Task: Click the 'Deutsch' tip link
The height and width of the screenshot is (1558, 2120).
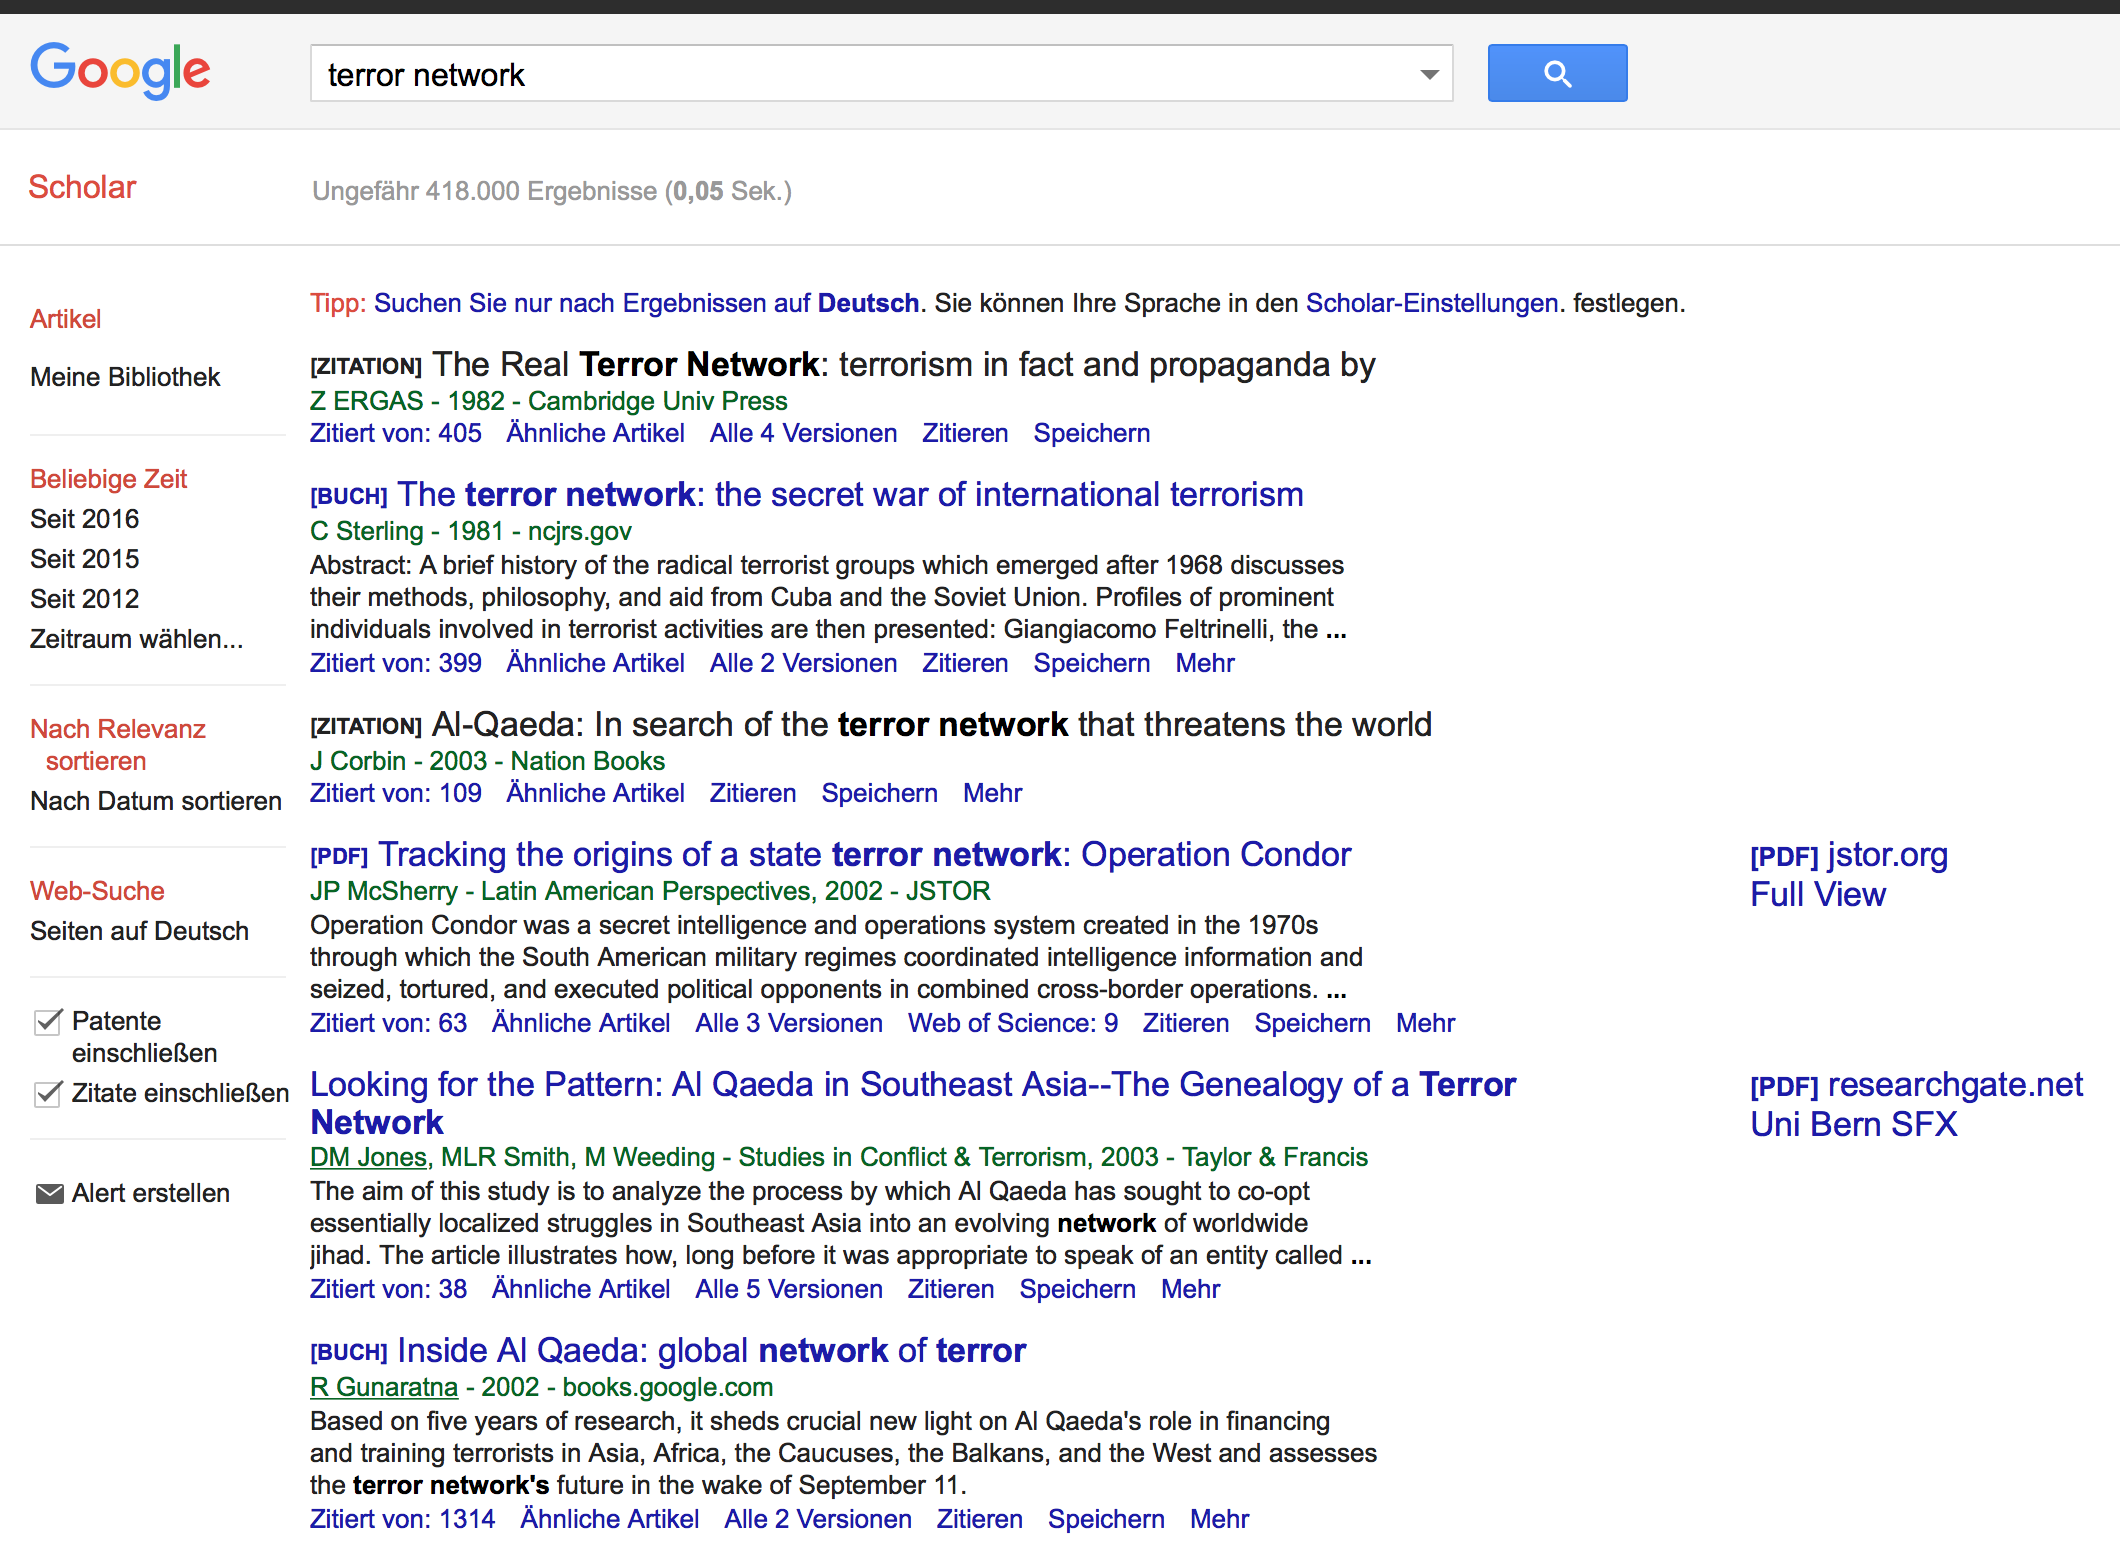Action: click(868, 303)
